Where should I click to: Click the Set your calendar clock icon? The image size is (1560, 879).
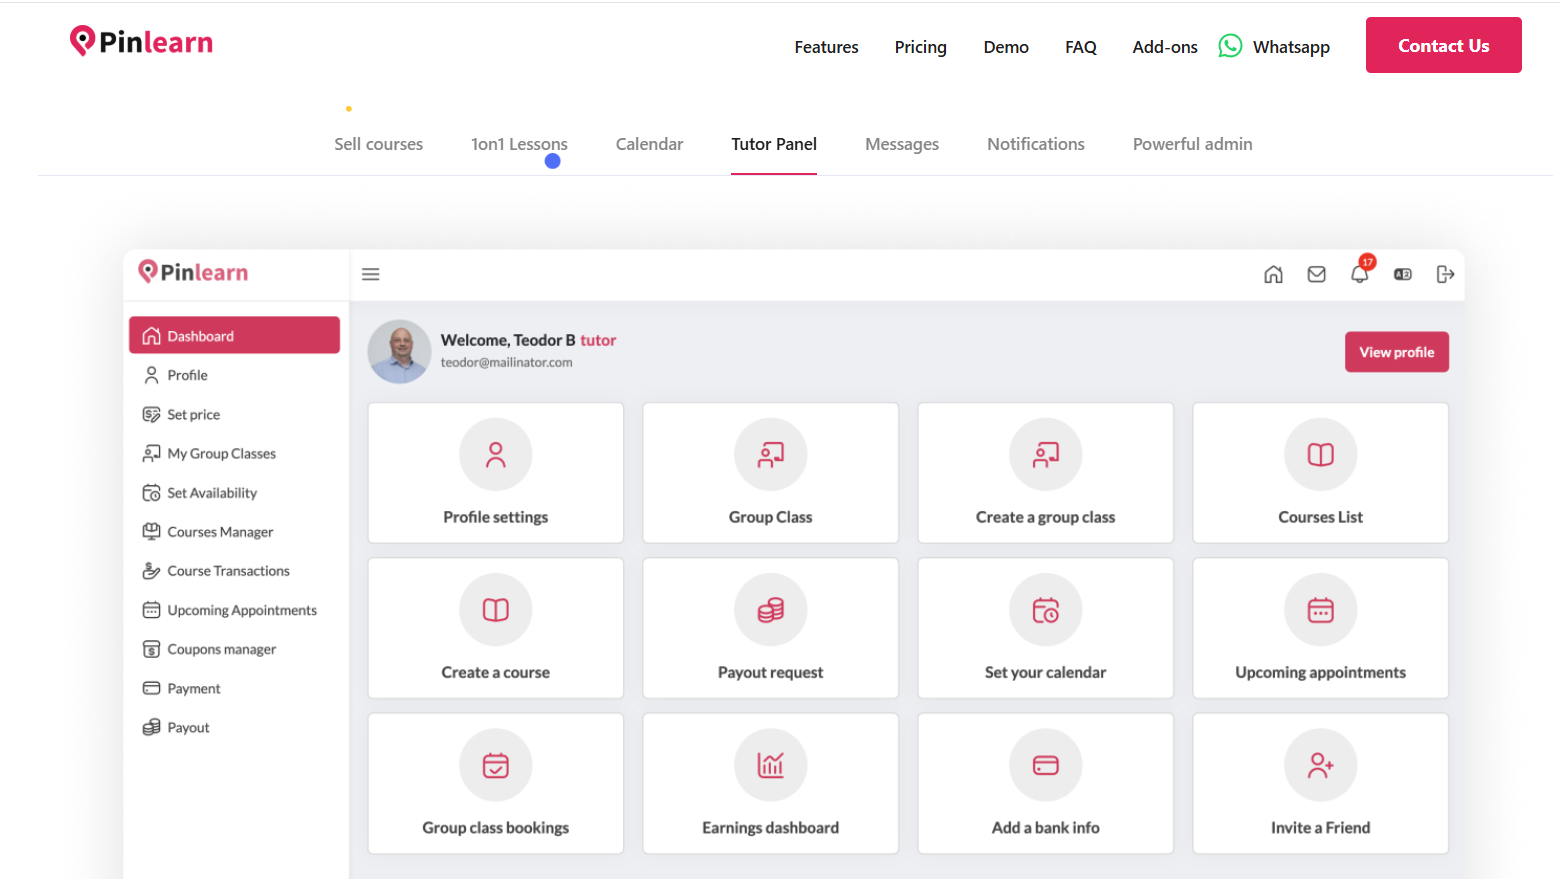click(1046, 610)
